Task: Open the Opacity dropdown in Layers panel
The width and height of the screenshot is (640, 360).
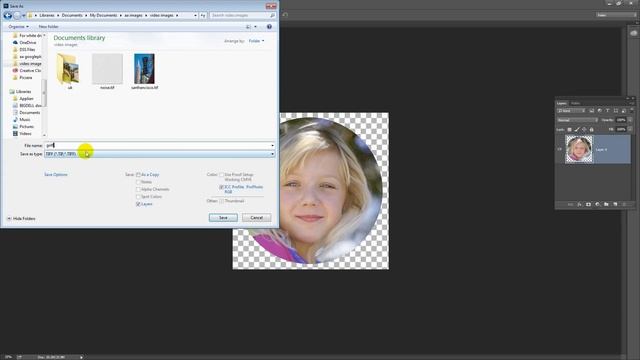Action: tap(630, 120)
